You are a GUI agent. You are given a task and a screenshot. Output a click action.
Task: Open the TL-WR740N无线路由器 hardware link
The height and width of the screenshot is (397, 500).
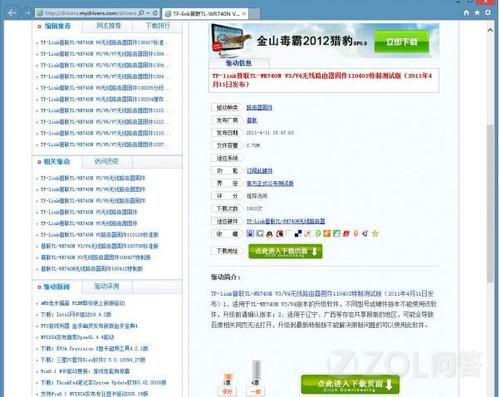[286, 221]
